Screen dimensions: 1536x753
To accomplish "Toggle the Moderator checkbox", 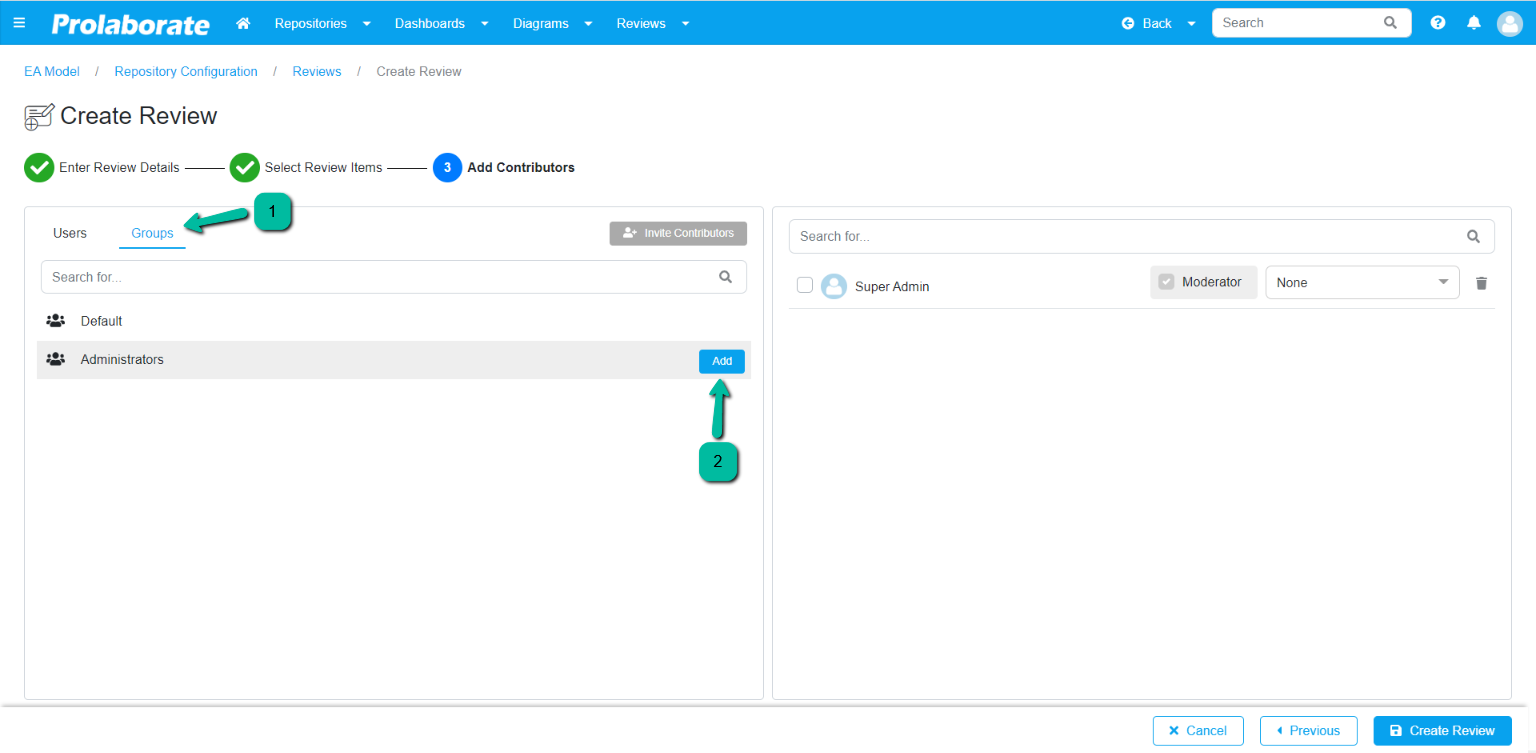I will tap(1166, 282).
